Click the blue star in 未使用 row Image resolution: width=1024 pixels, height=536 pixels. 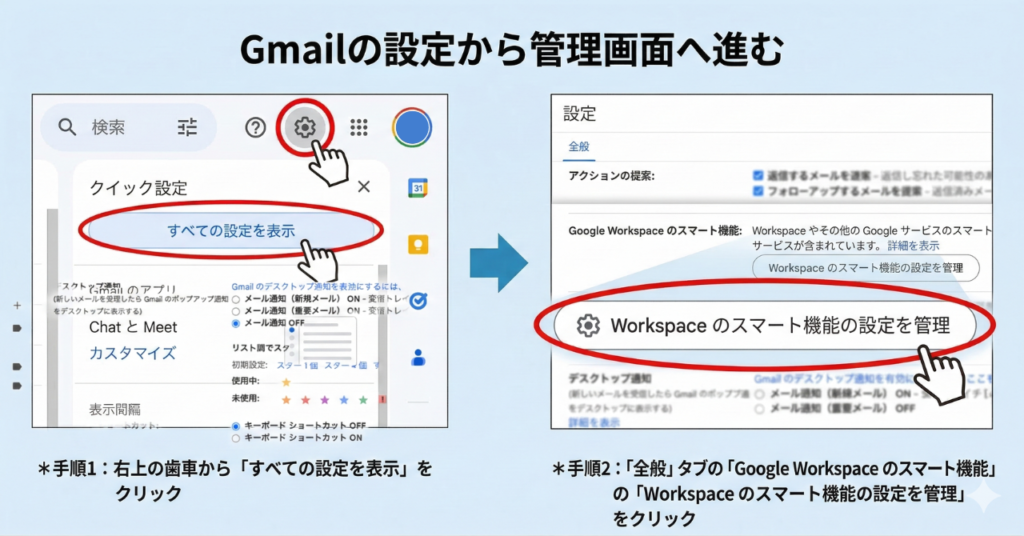coord(344,400)
